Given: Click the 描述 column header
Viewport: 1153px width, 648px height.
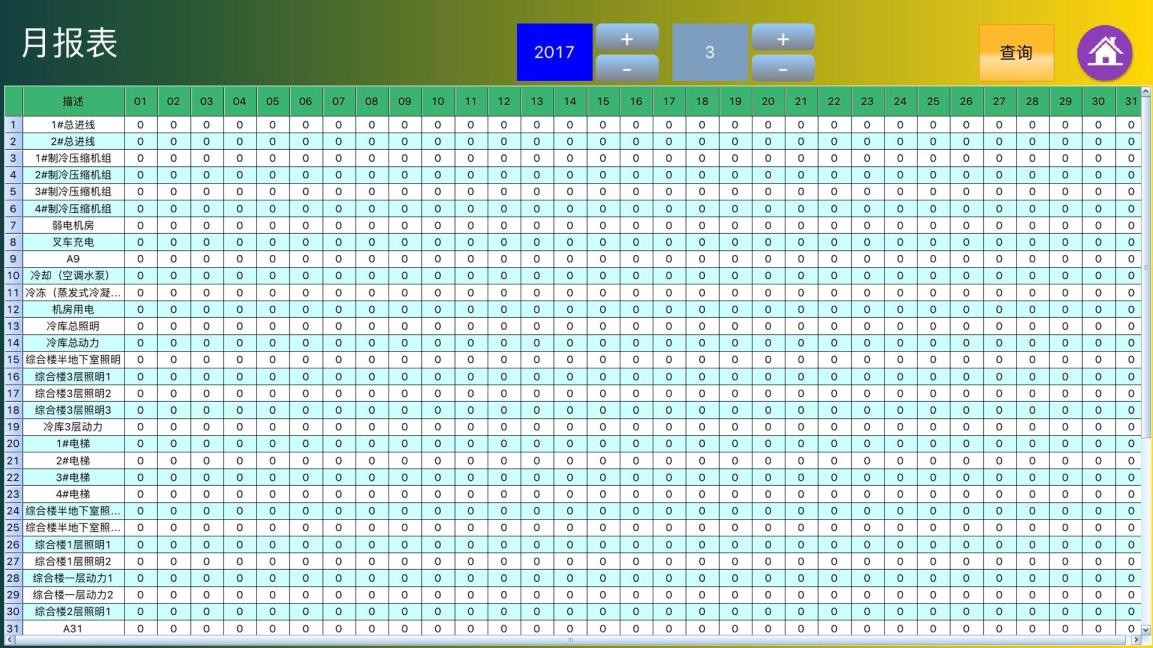Looking at the screenshot, I should coord(73,102).
